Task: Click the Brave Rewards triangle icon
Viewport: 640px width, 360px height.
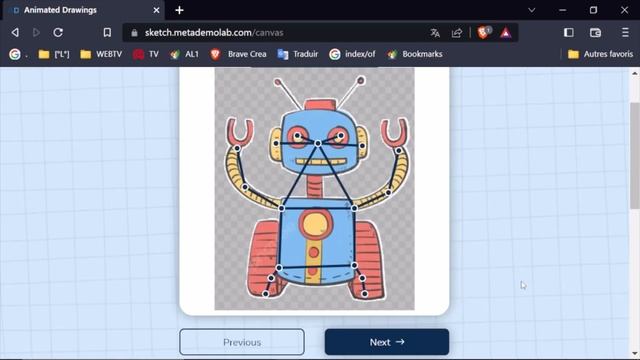Action: [505, 33]
